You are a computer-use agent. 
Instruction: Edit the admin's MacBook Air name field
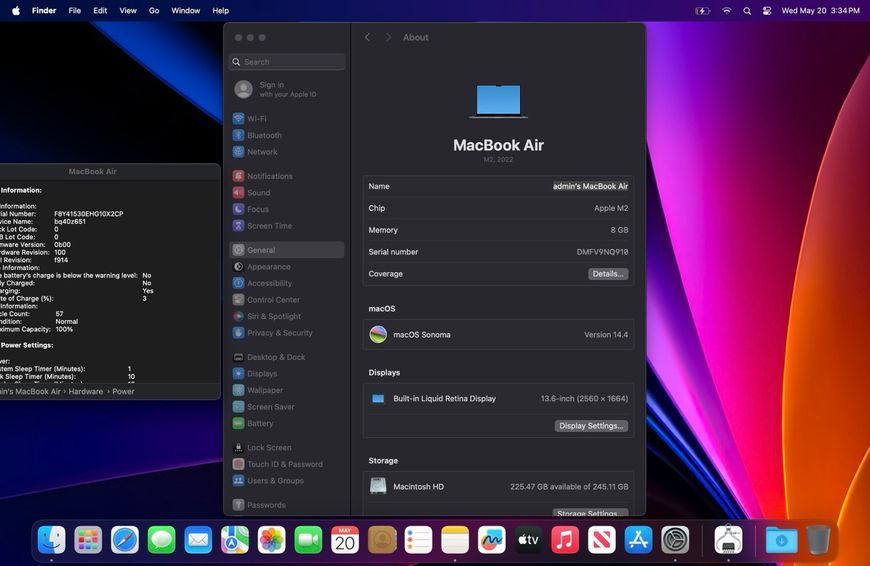point(590,186)
